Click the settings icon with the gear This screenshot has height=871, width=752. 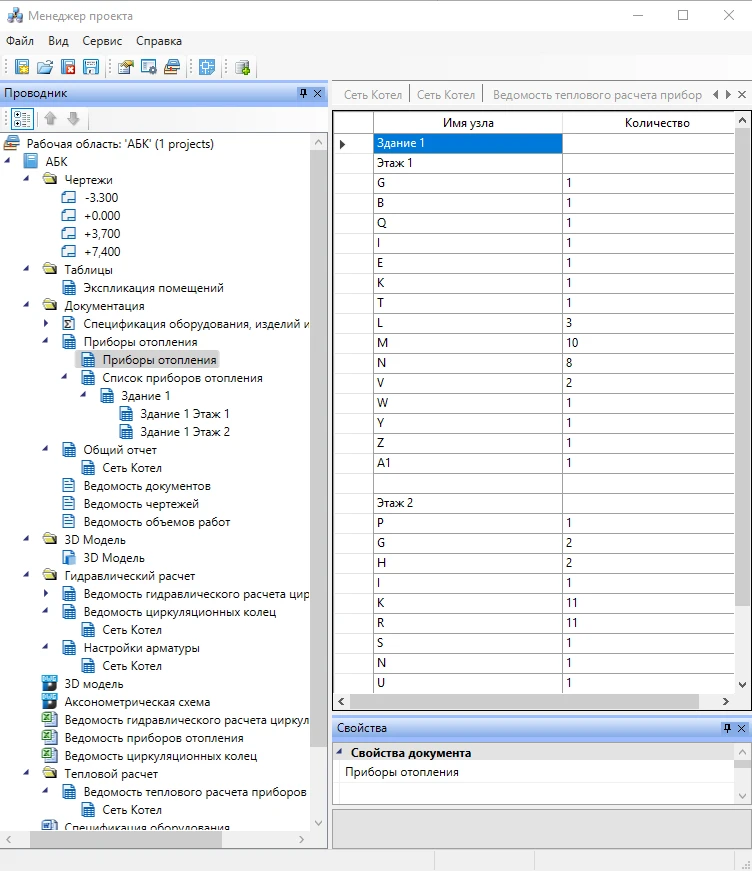tap(149, 67)
